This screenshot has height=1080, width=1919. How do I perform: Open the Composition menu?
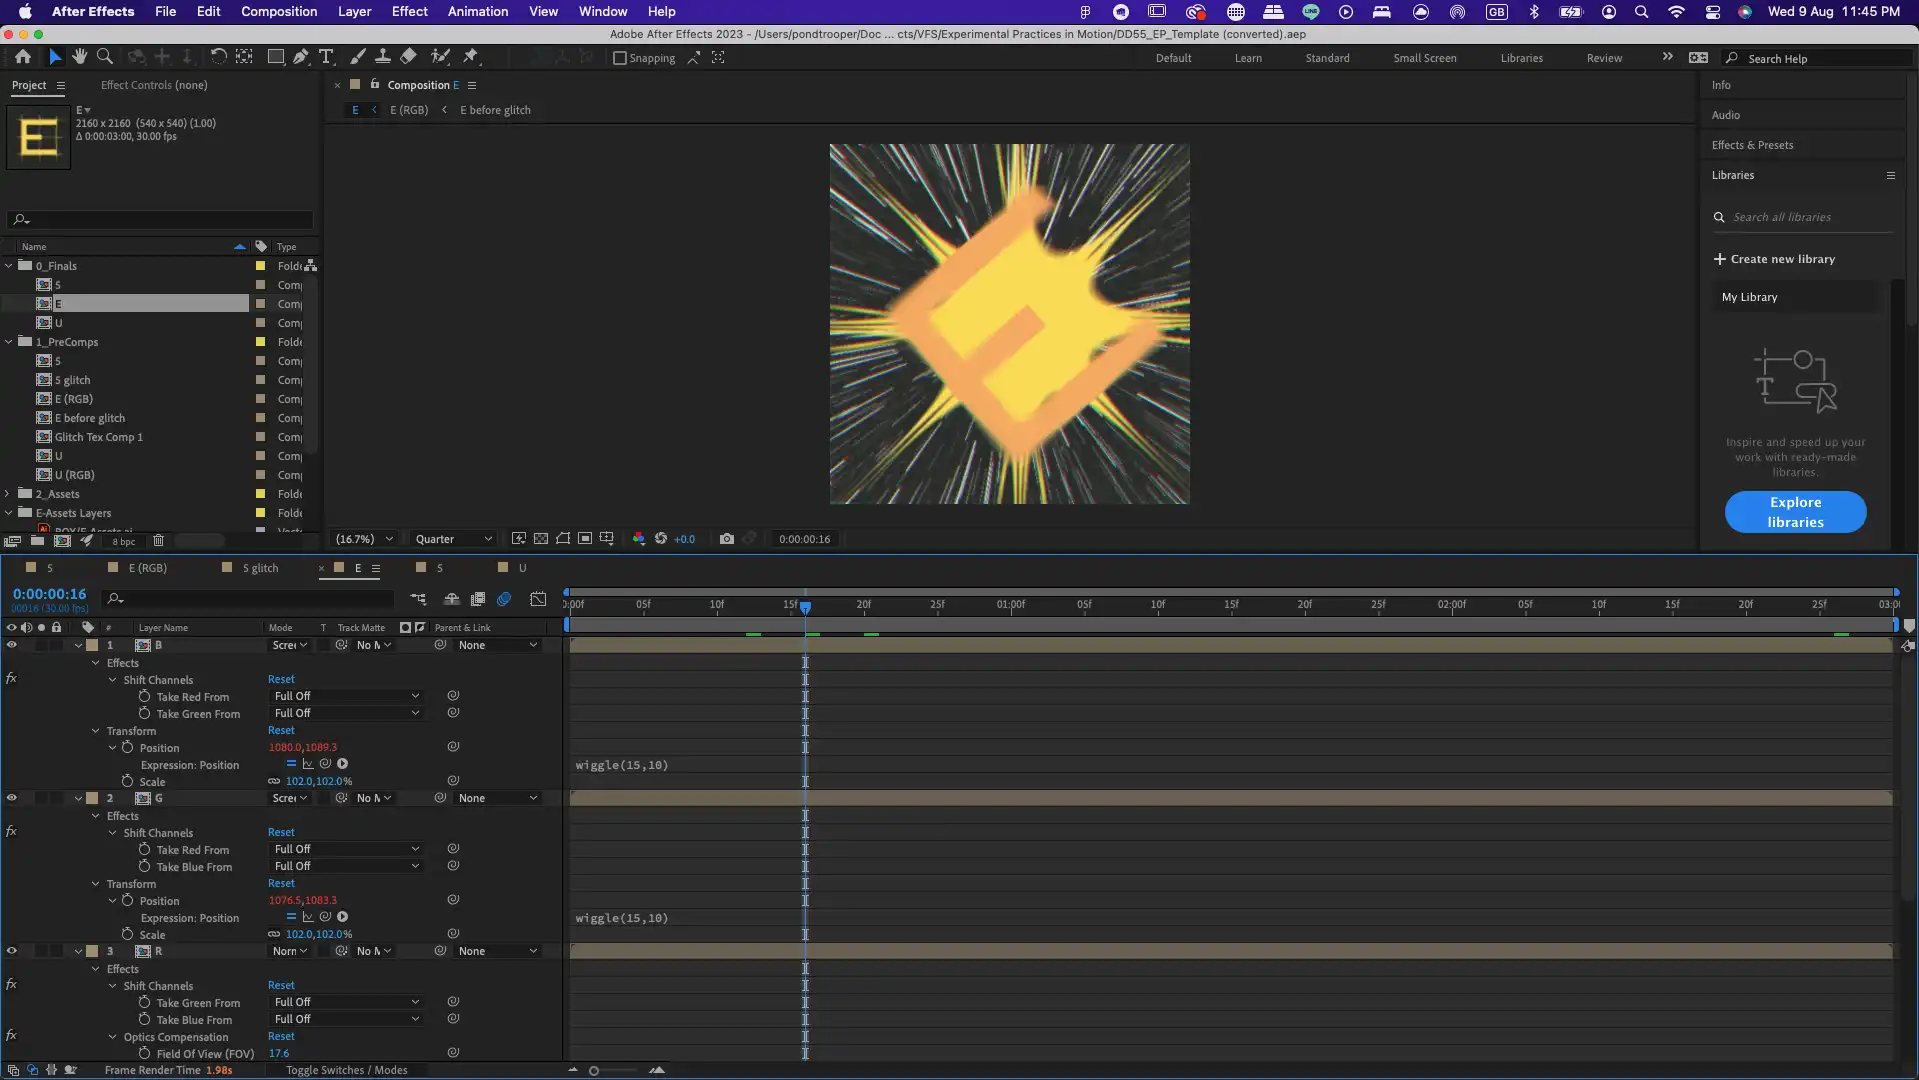pyautogui.click(x=279, y=11)
